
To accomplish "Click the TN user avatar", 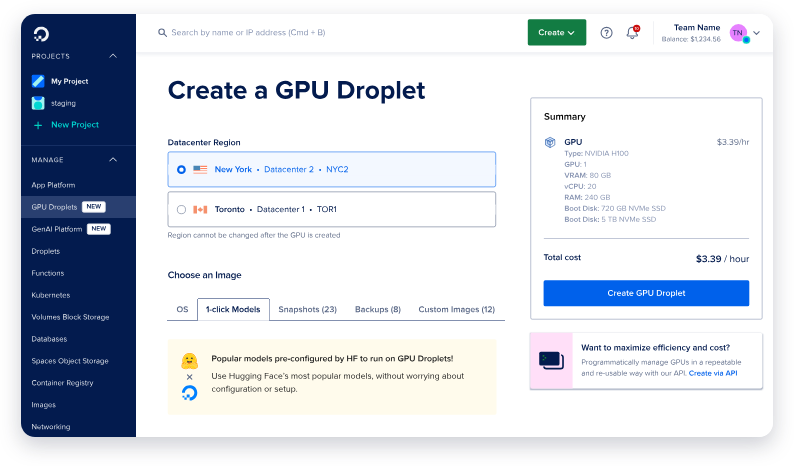I will tap(738, 33).
